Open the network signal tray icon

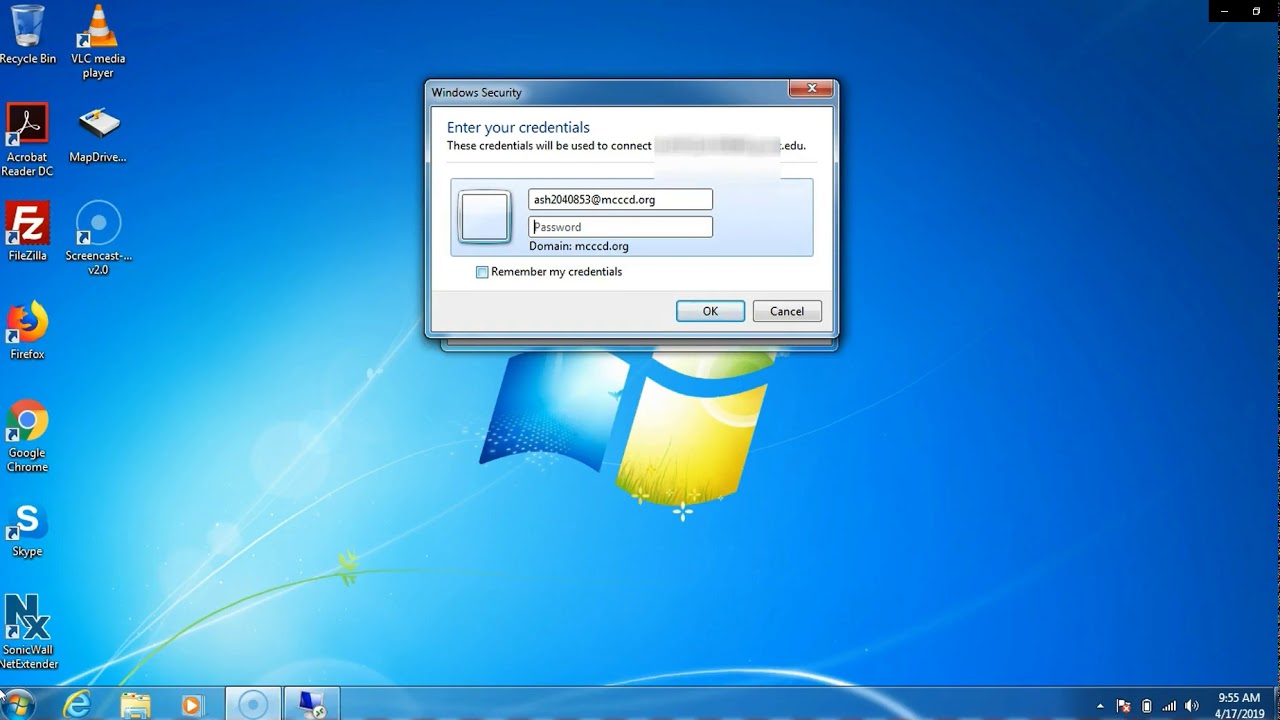click(1169, 706)
